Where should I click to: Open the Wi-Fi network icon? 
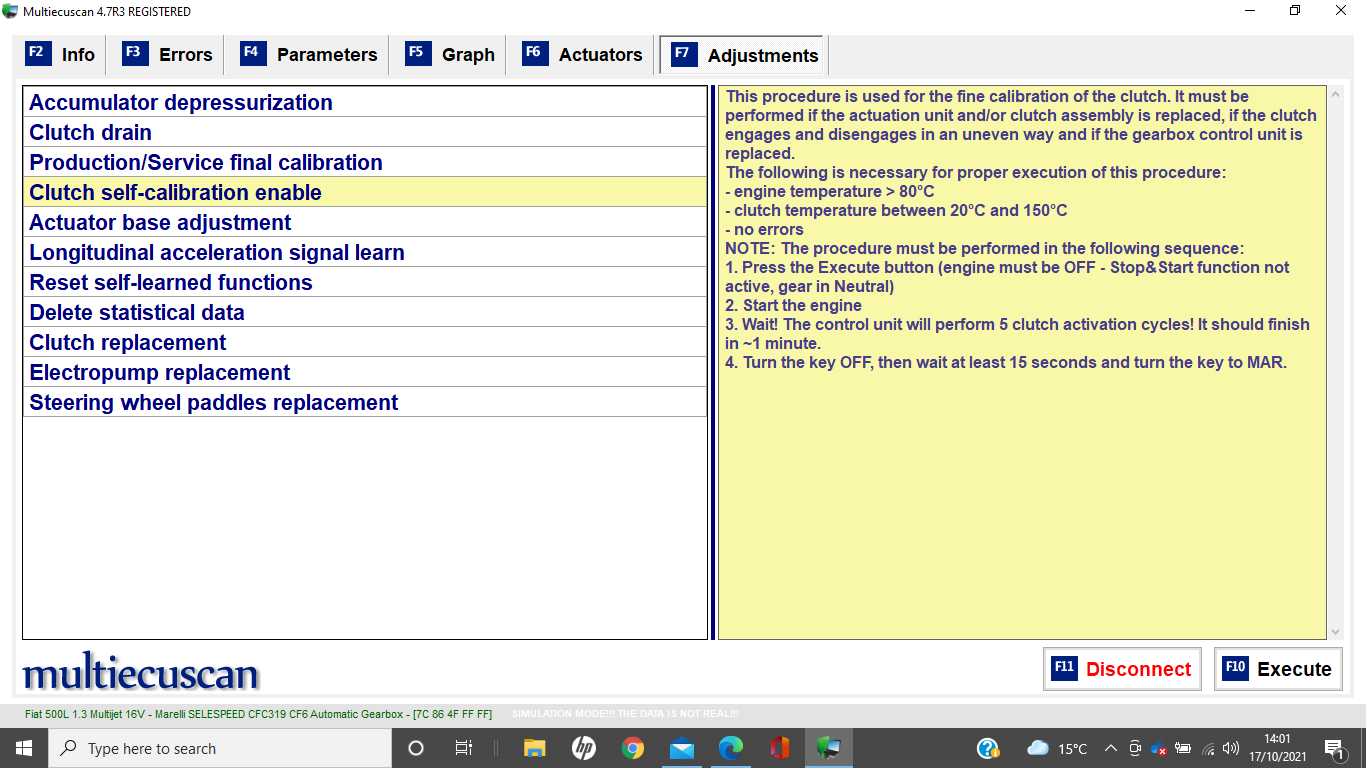tap(1208, 748)
